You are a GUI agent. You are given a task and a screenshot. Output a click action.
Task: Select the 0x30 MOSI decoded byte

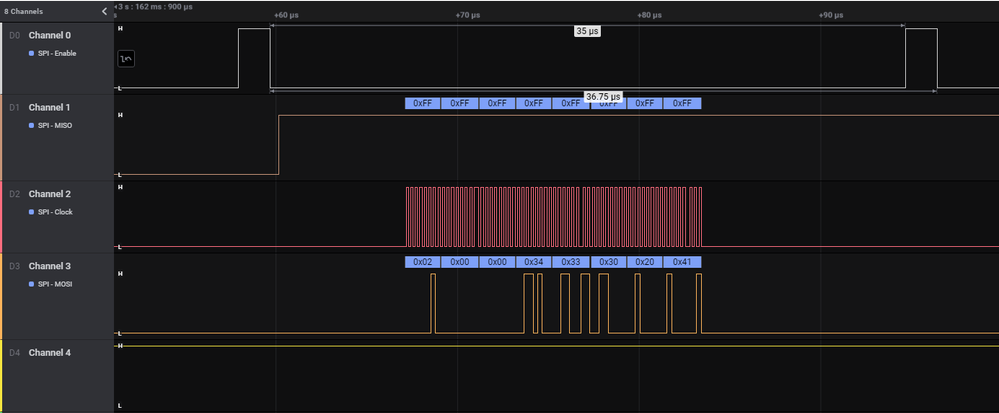pos(609,262)
